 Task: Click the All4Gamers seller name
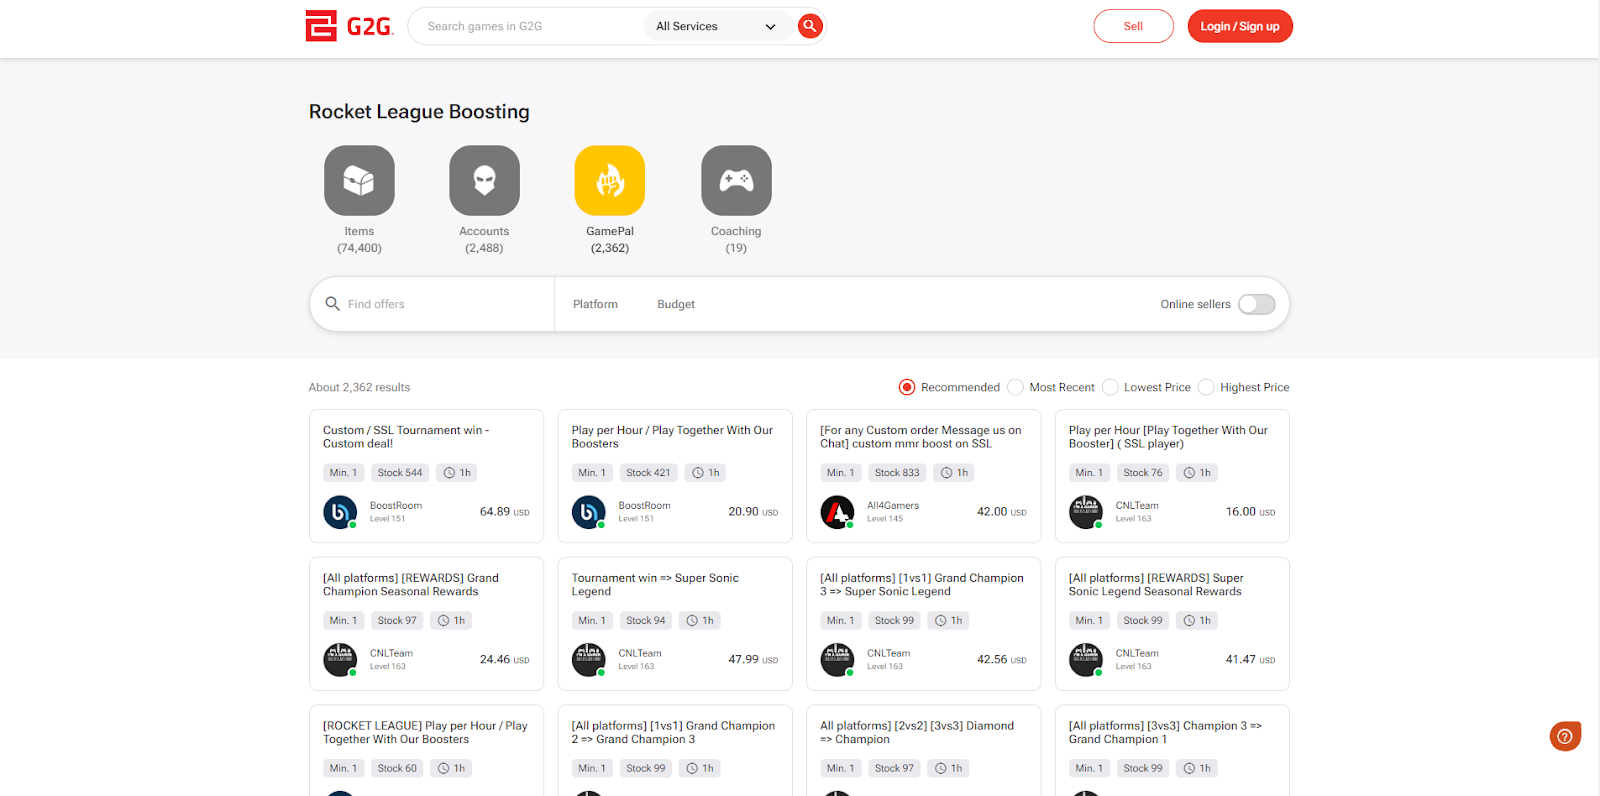893,506
